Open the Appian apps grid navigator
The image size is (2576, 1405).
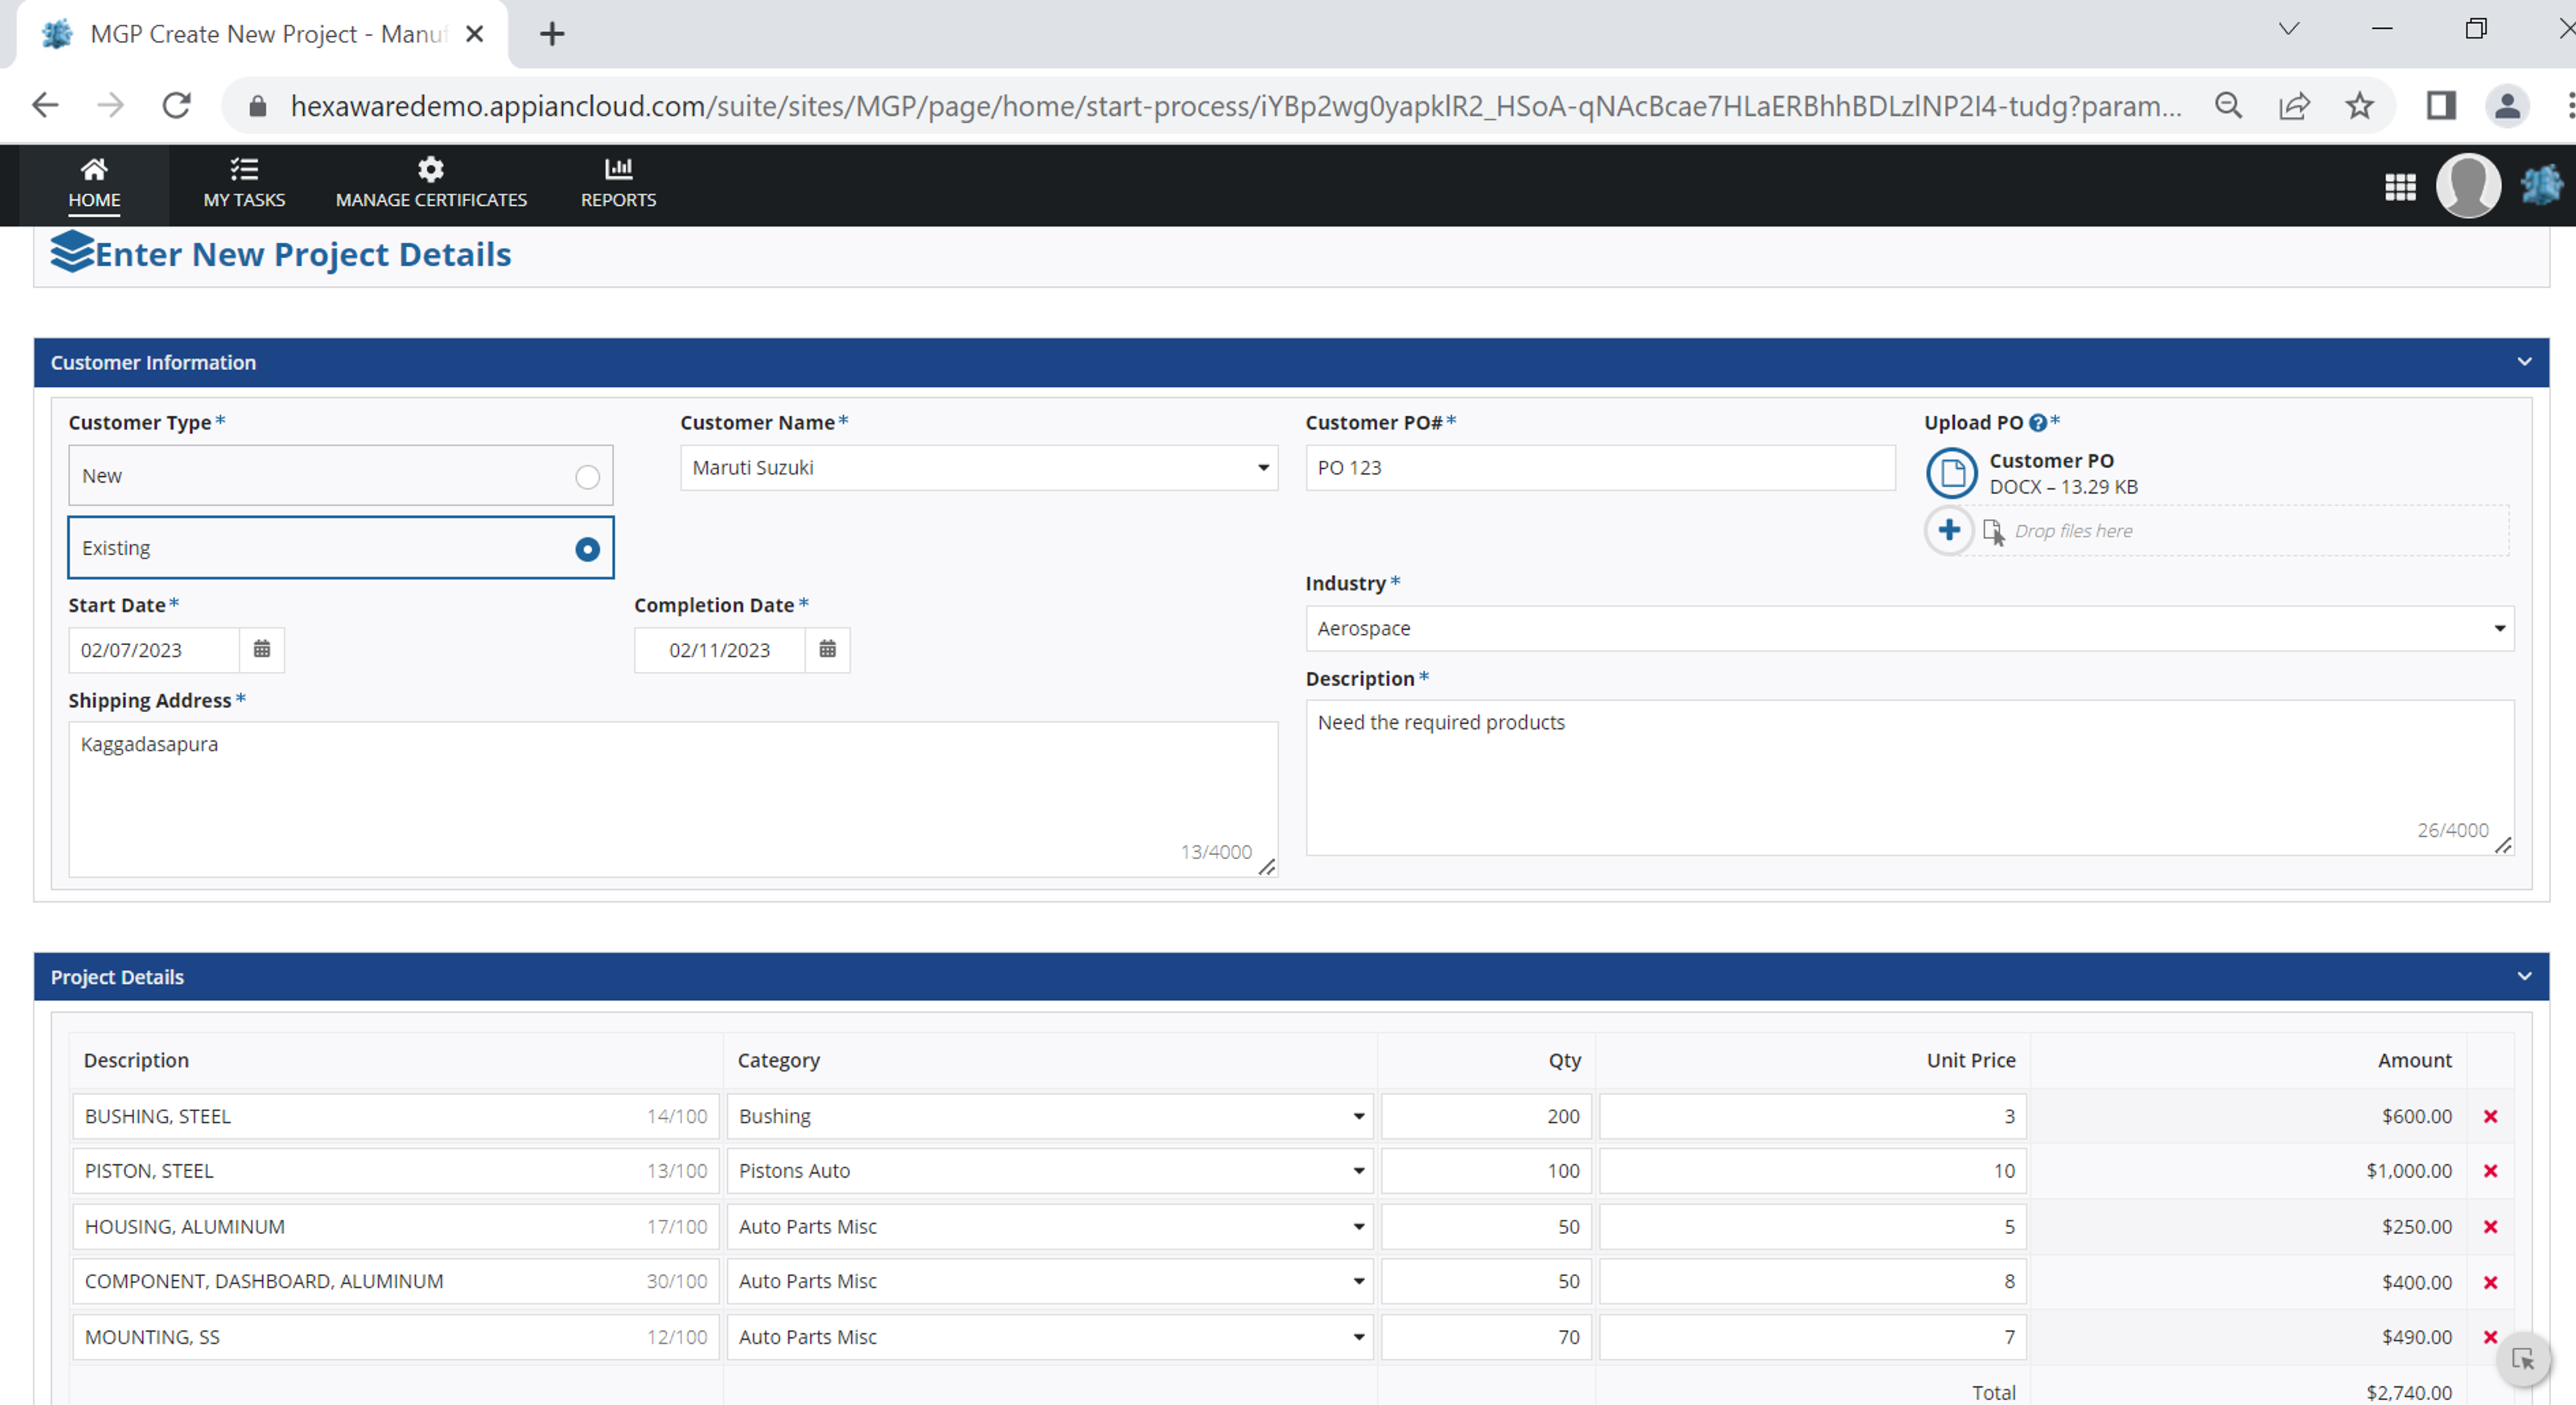pyautogui.click(x=2400, y=186)
